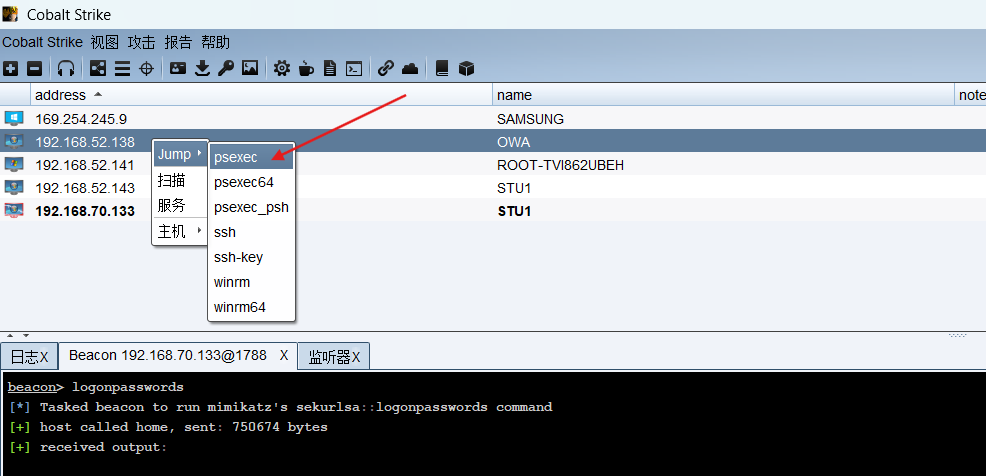The width and height of the screenshot is (986, 476).
Task: Select the 192.168.52.143 address cell
Action: (85, 188)
